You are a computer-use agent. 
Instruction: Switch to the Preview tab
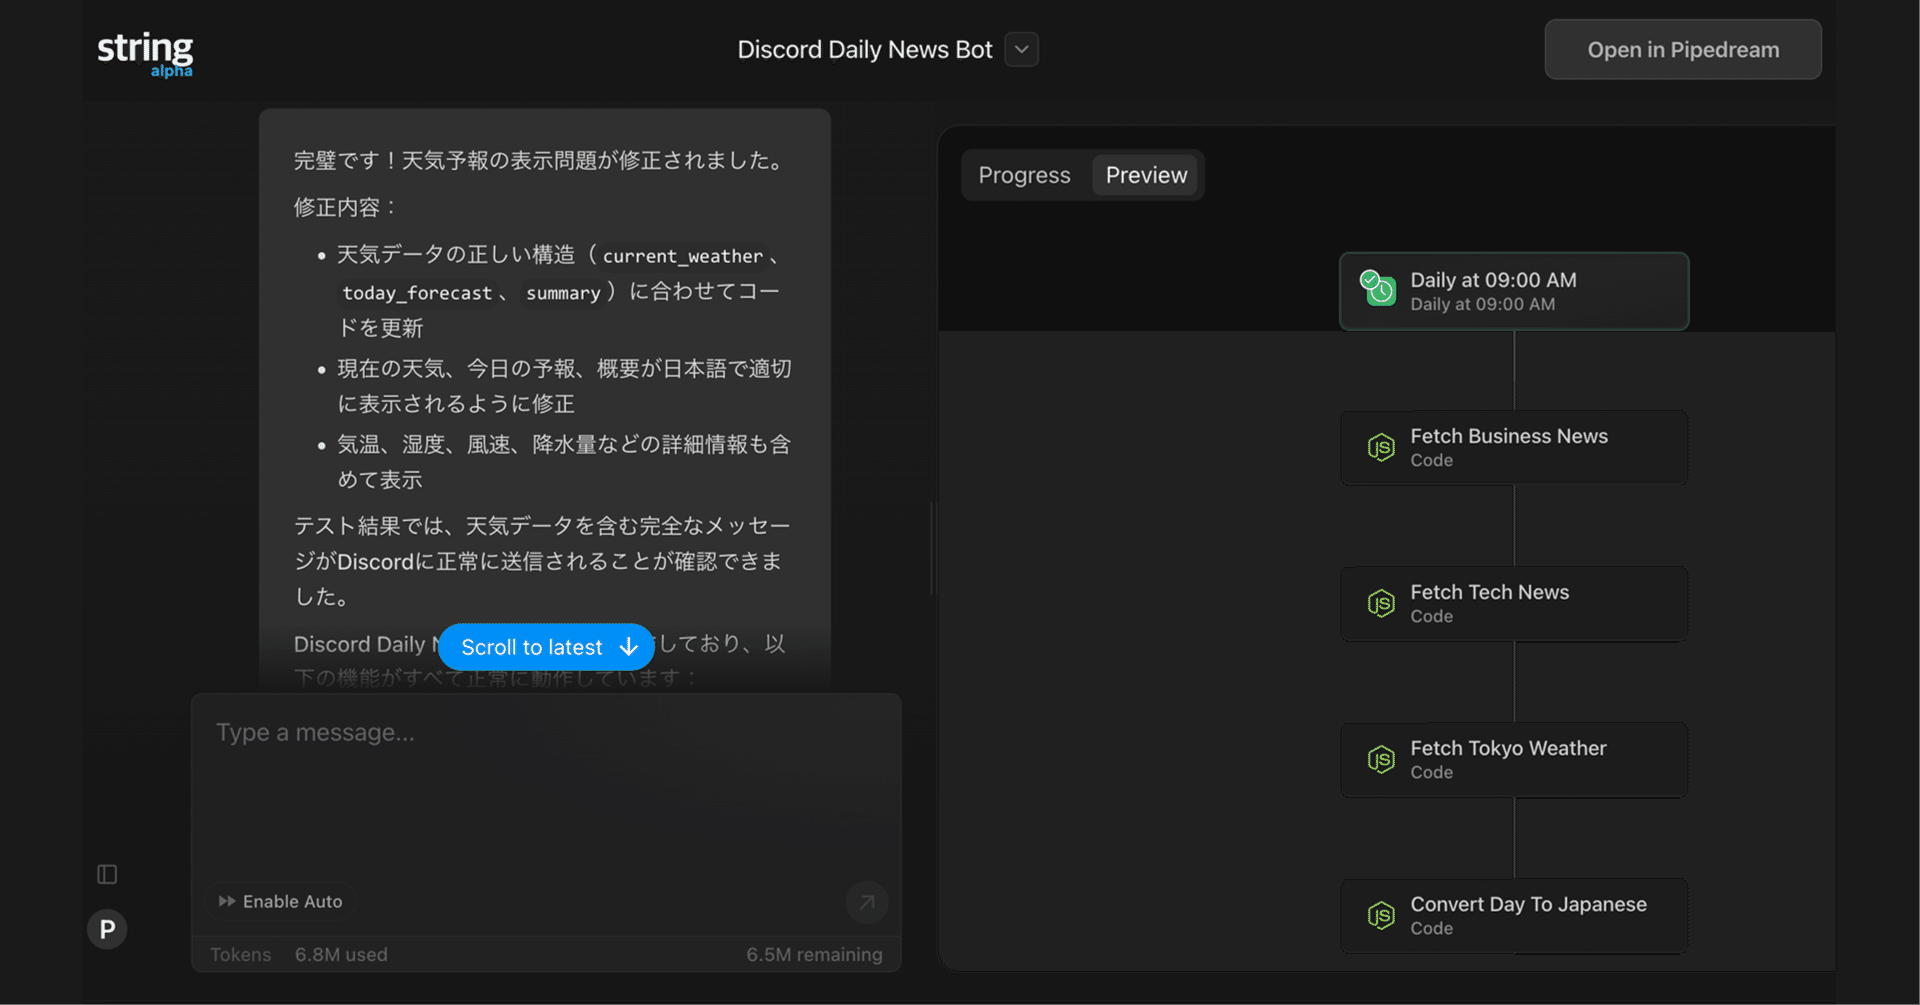pos(1146,174)
